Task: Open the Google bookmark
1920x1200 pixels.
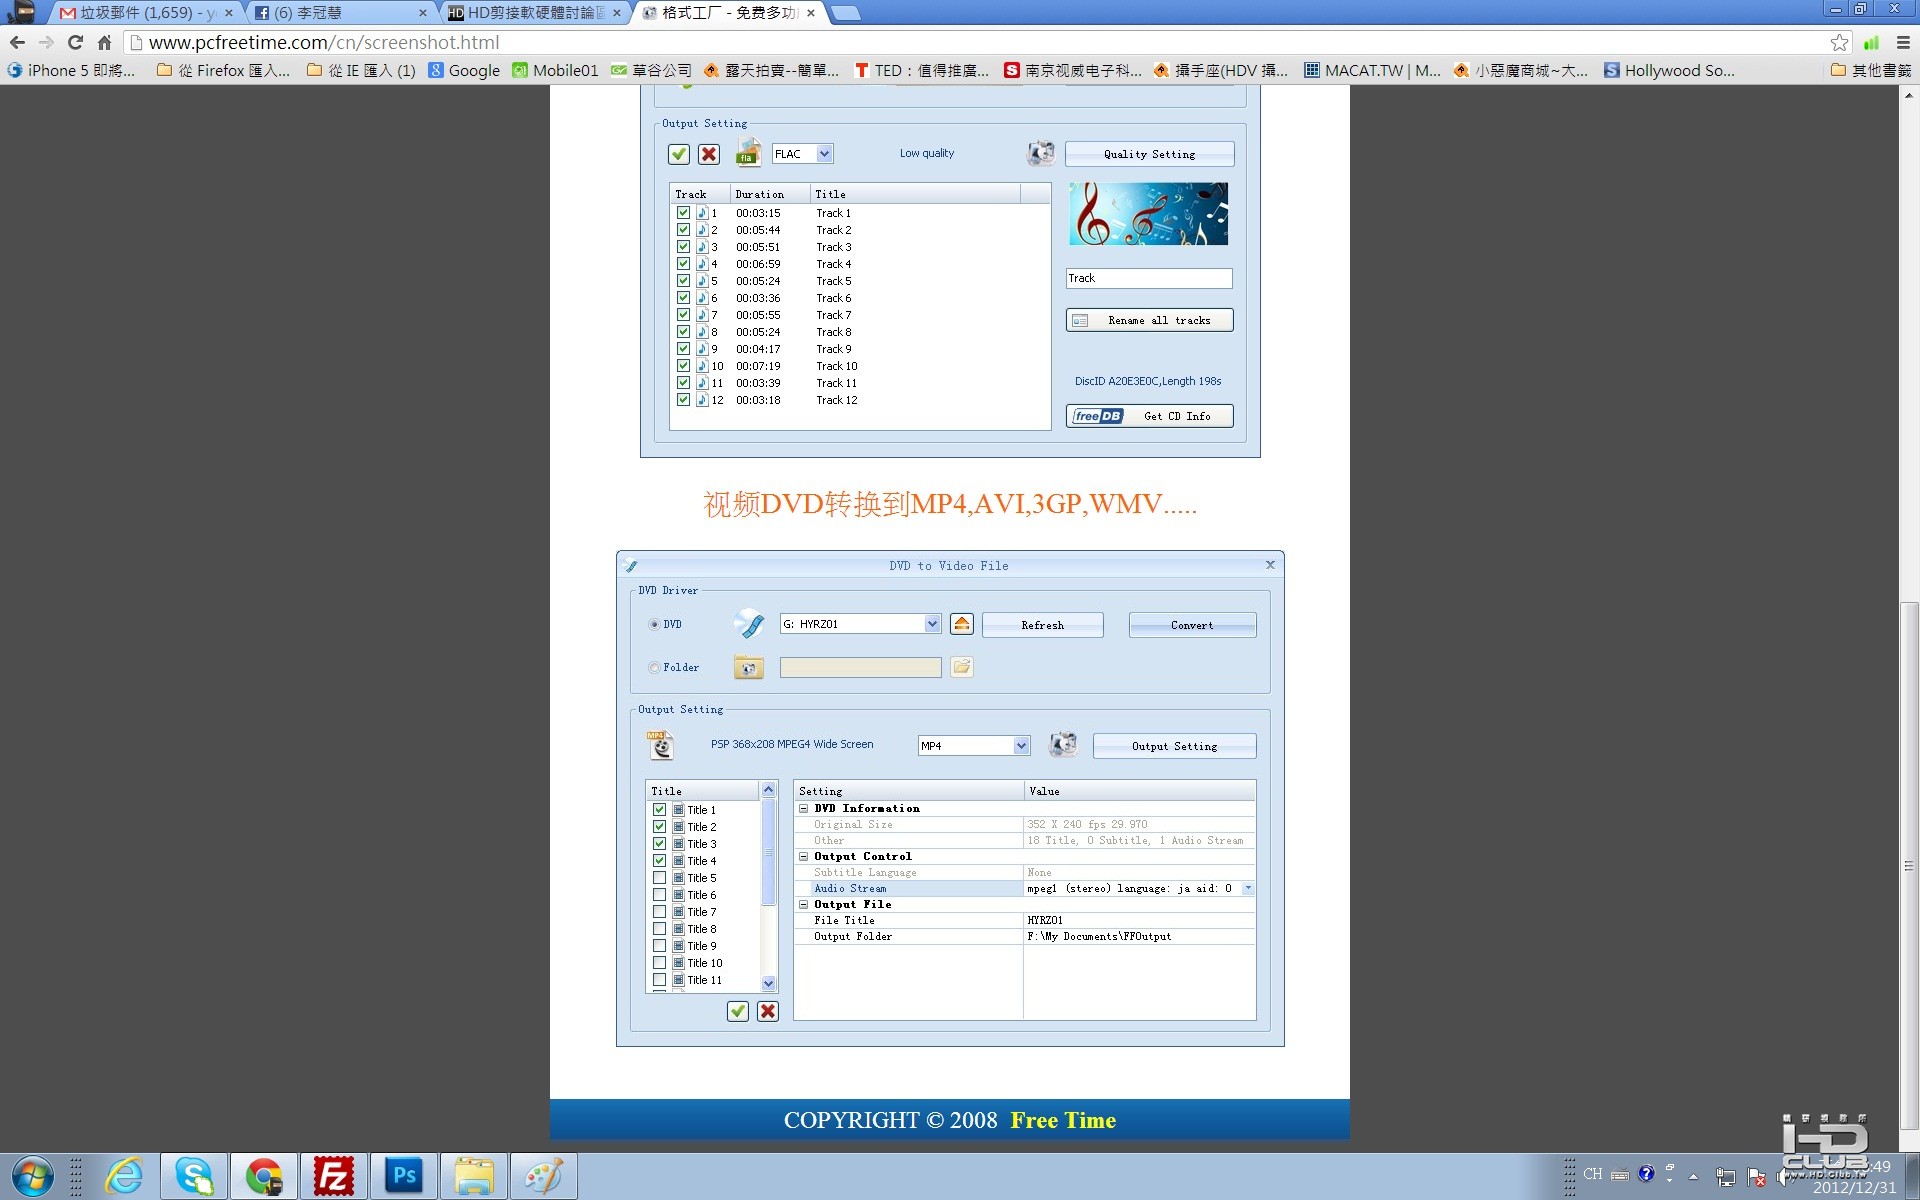Action: (x=464, y=70)
